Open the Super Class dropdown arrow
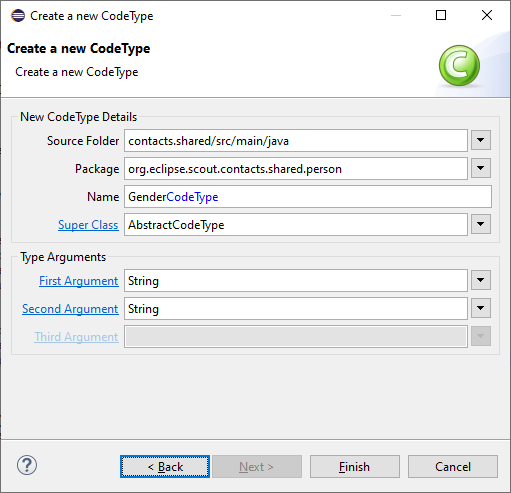 point(481,224)
